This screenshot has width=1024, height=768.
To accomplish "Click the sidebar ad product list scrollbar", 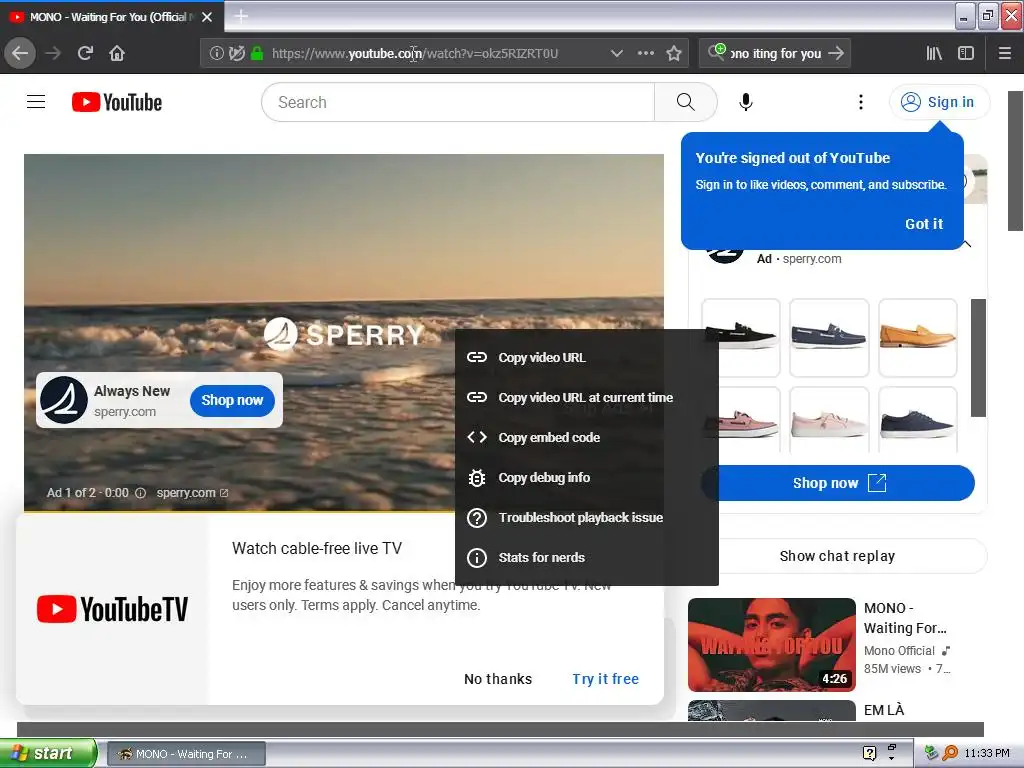I will pyautogui.click(x=978, y=357).
